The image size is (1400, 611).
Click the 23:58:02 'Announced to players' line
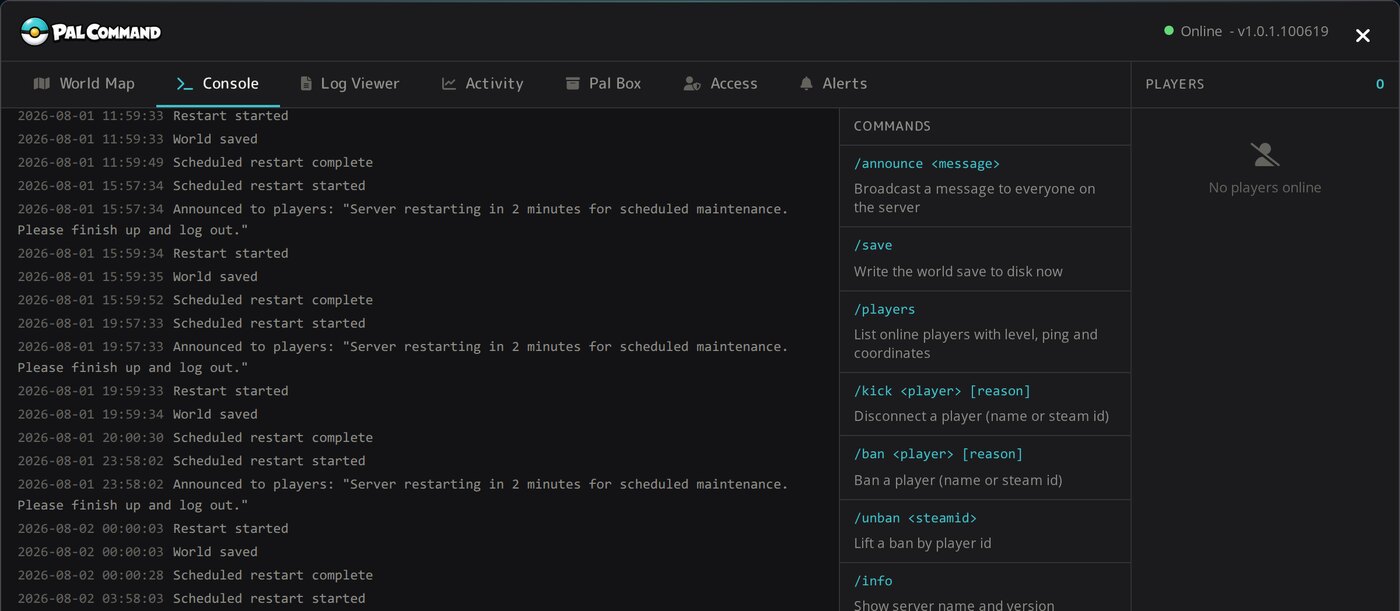403,494
